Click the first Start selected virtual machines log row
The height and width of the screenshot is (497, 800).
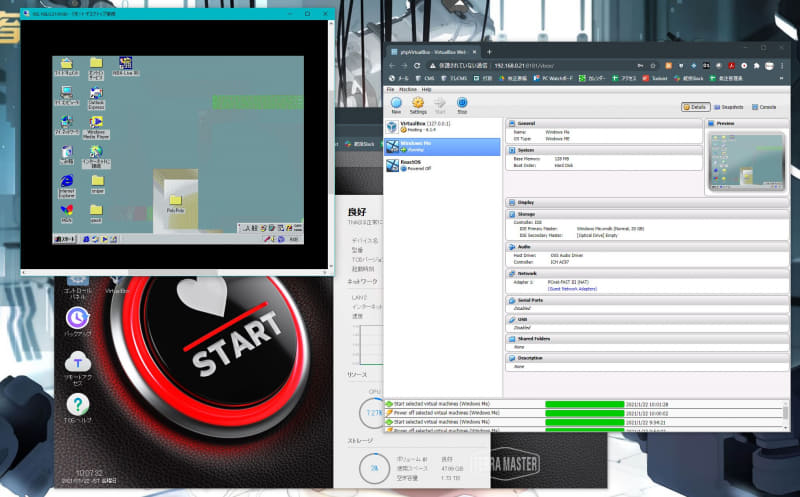tap(584, 404)
